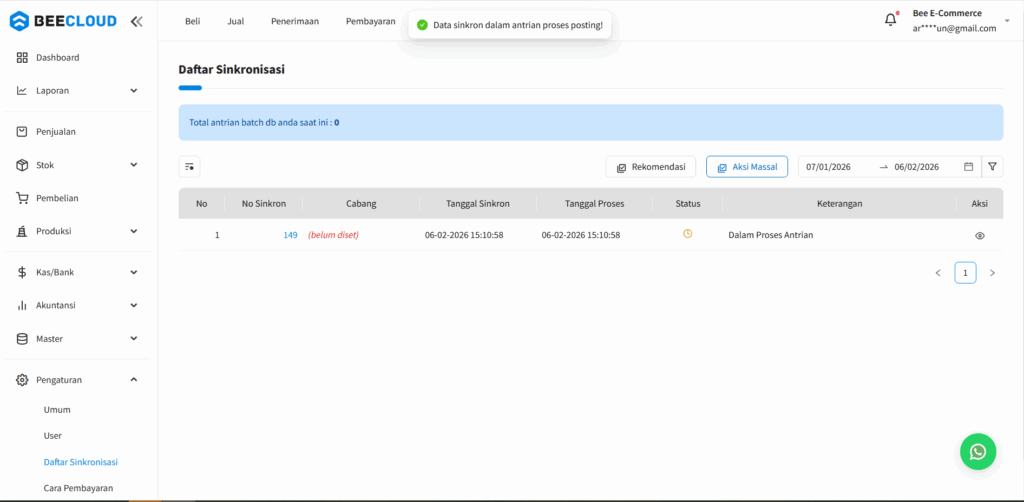Click end date 06/02/2026 field
1024x502 pixels.
916,167
